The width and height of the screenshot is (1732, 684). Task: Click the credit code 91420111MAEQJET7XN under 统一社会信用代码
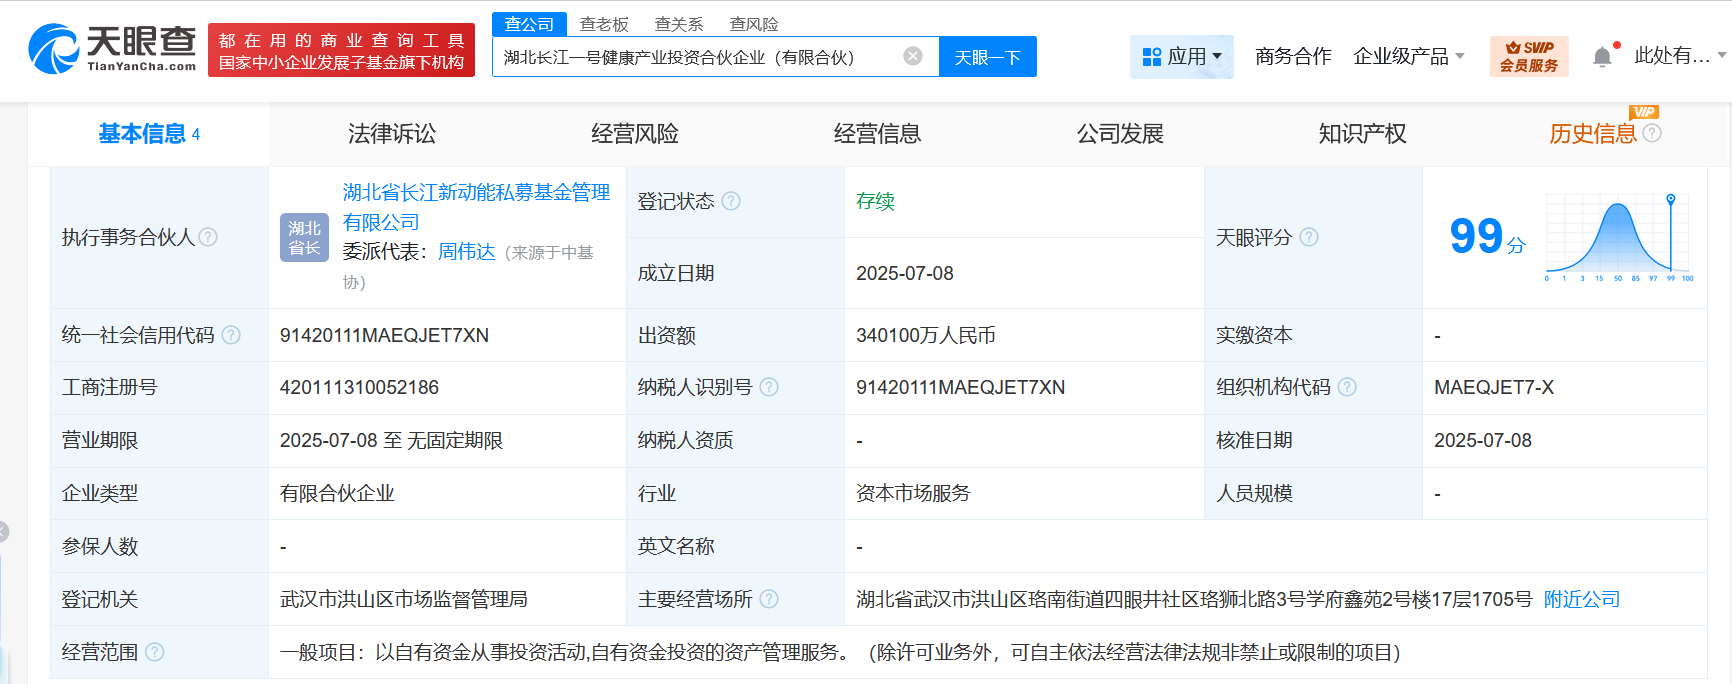coord(384,335)
